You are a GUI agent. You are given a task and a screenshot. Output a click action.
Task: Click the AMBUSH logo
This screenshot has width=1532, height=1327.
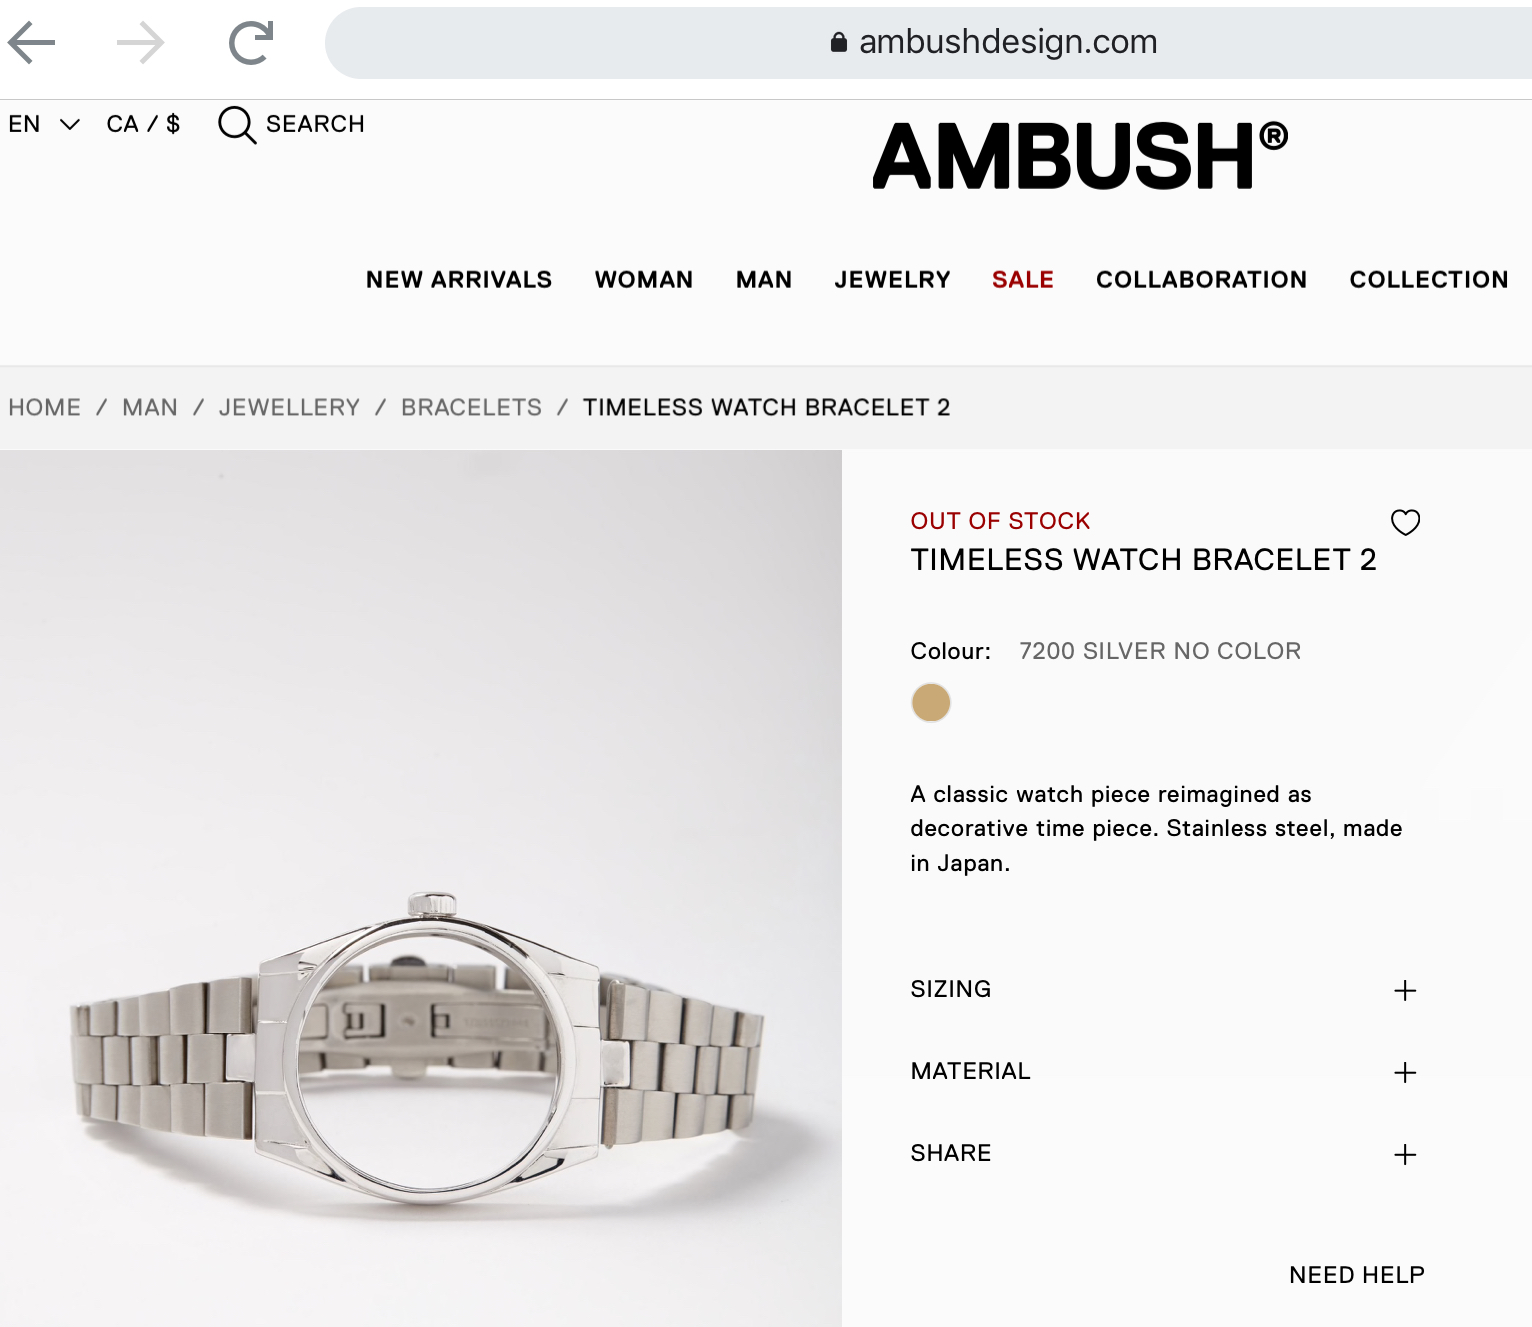click(1080, 156)
